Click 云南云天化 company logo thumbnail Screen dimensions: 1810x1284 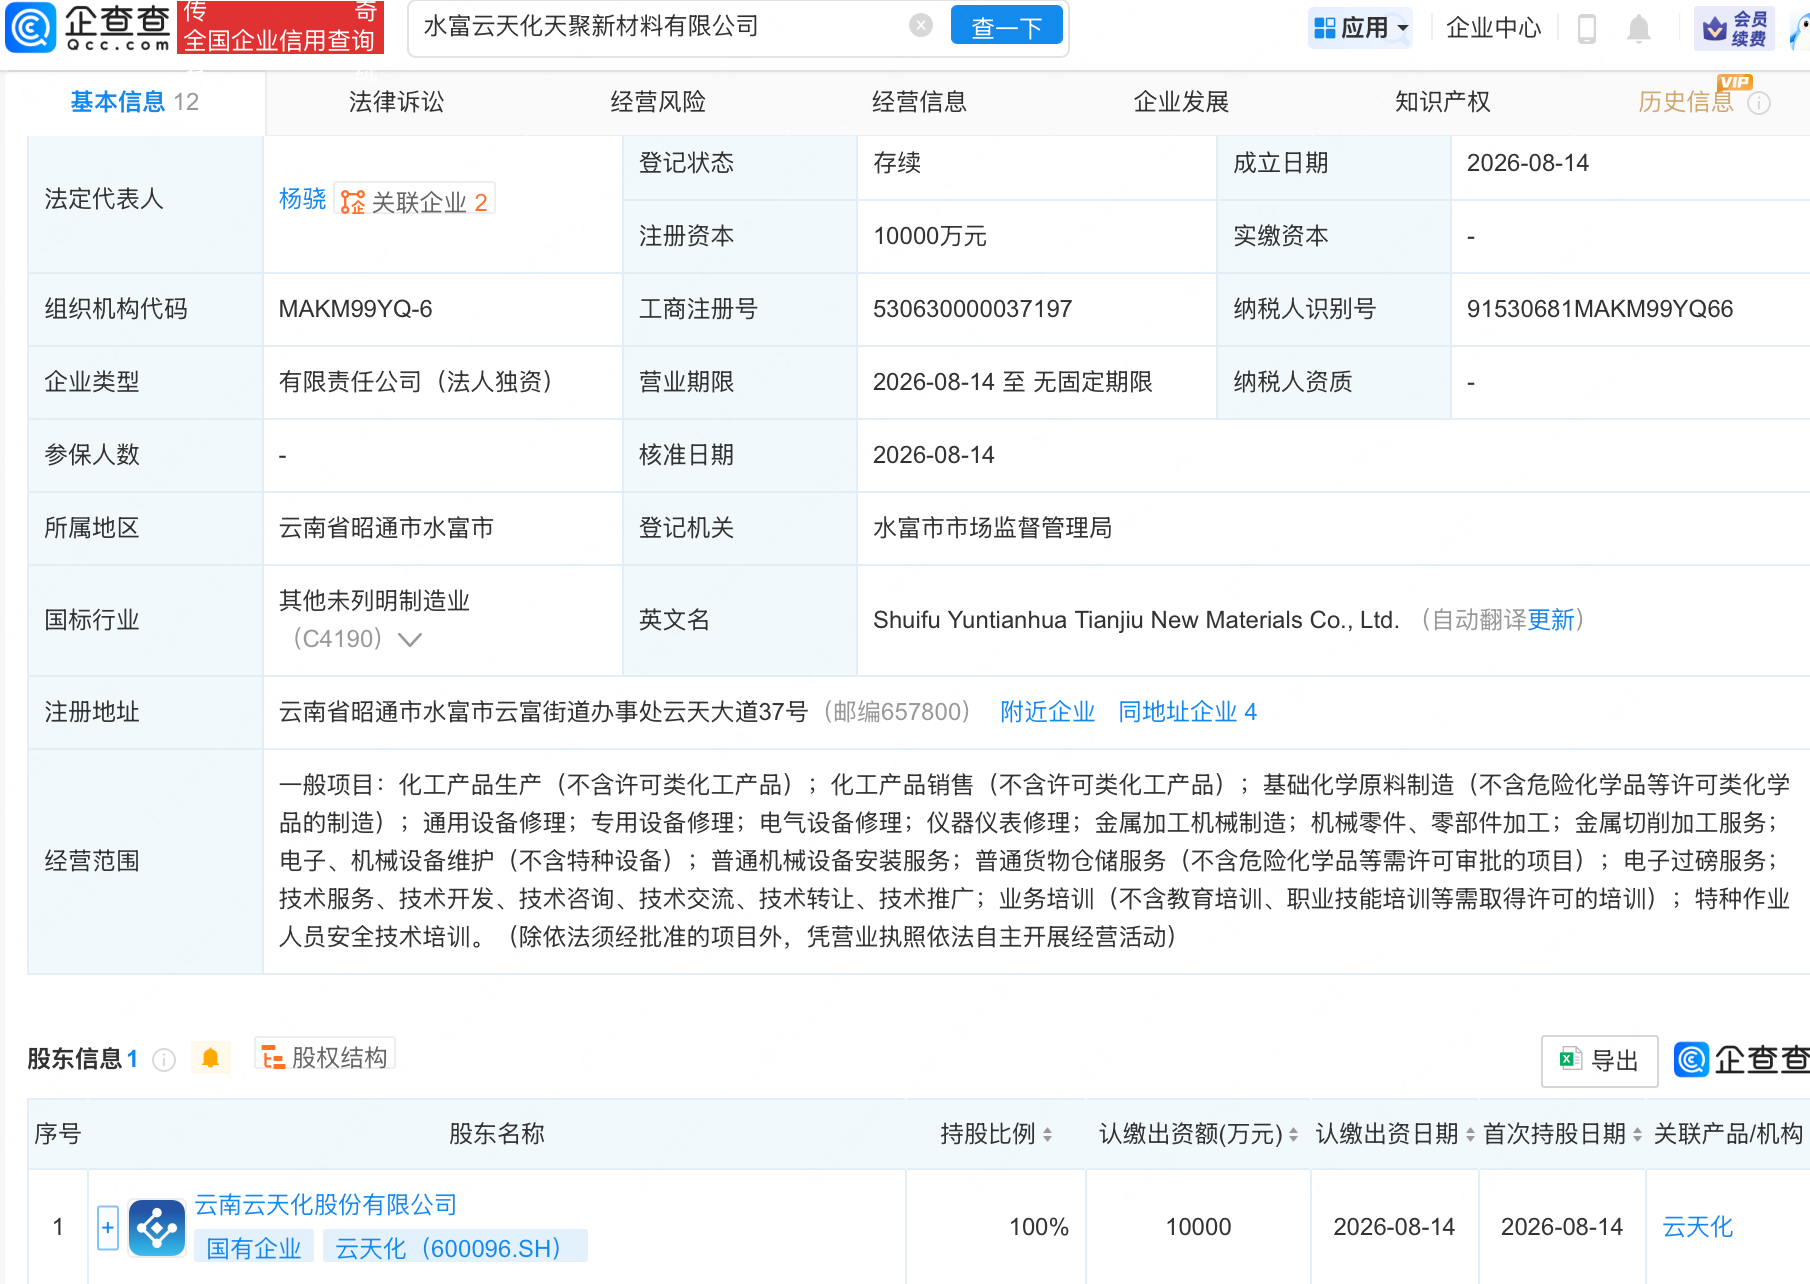pyautogui.click(x=156, y=1227)
